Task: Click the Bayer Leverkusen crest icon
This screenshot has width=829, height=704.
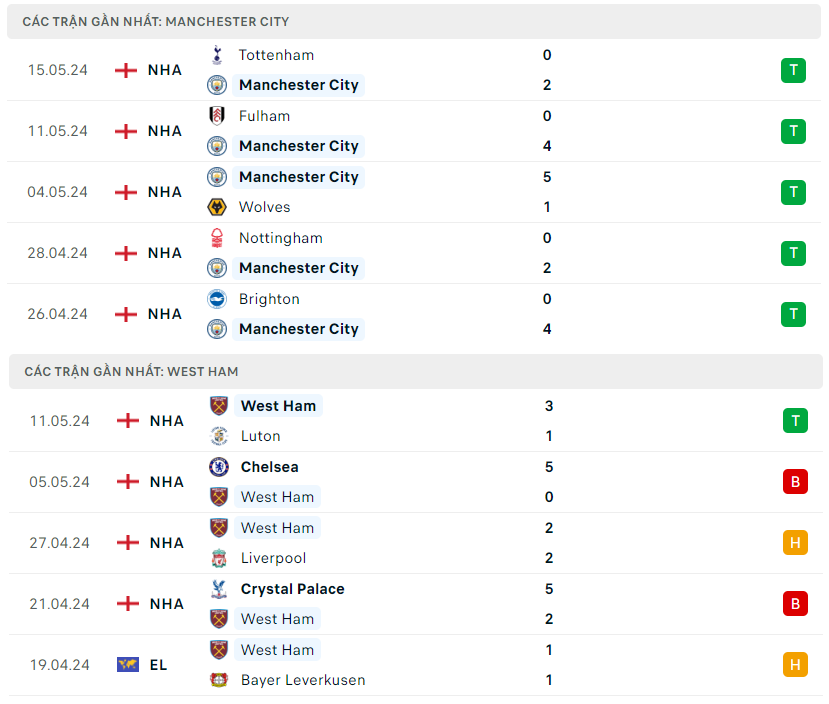Action: coord(219,680)
